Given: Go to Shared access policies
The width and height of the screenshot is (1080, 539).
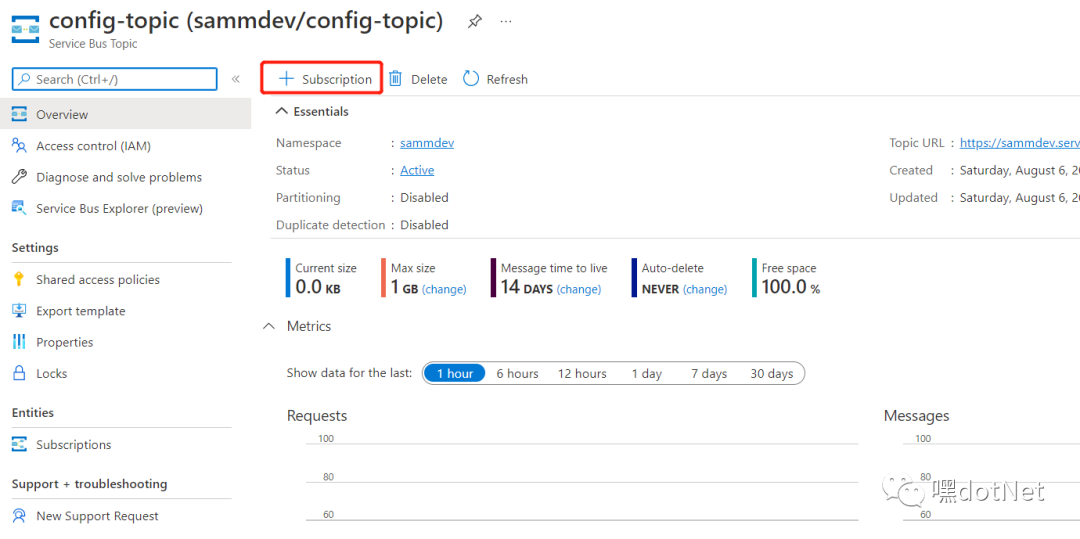Looking at the screenshot, I should [98, 279].
